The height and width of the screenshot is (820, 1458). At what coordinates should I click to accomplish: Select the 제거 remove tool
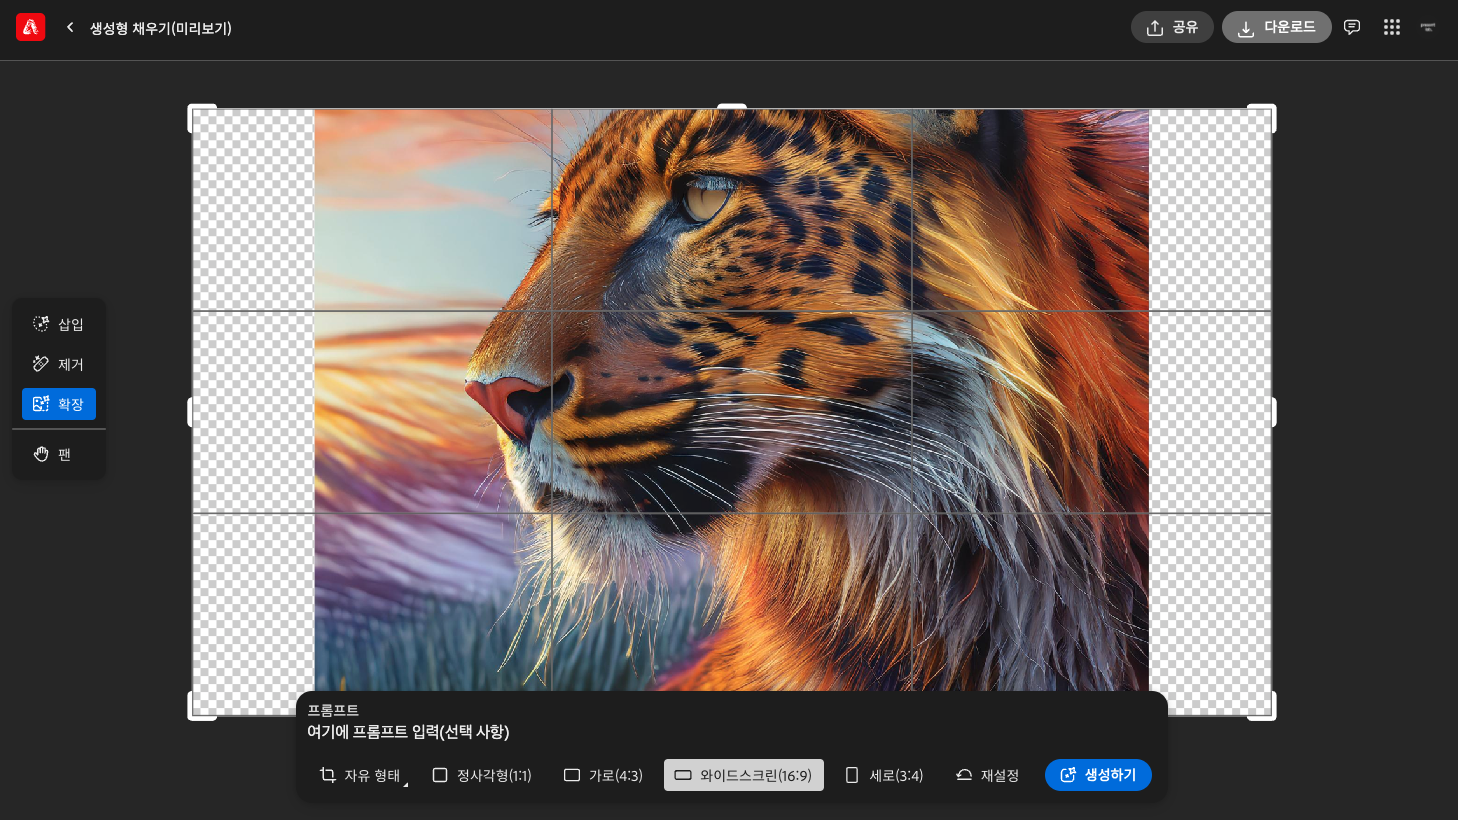point(59,364)
